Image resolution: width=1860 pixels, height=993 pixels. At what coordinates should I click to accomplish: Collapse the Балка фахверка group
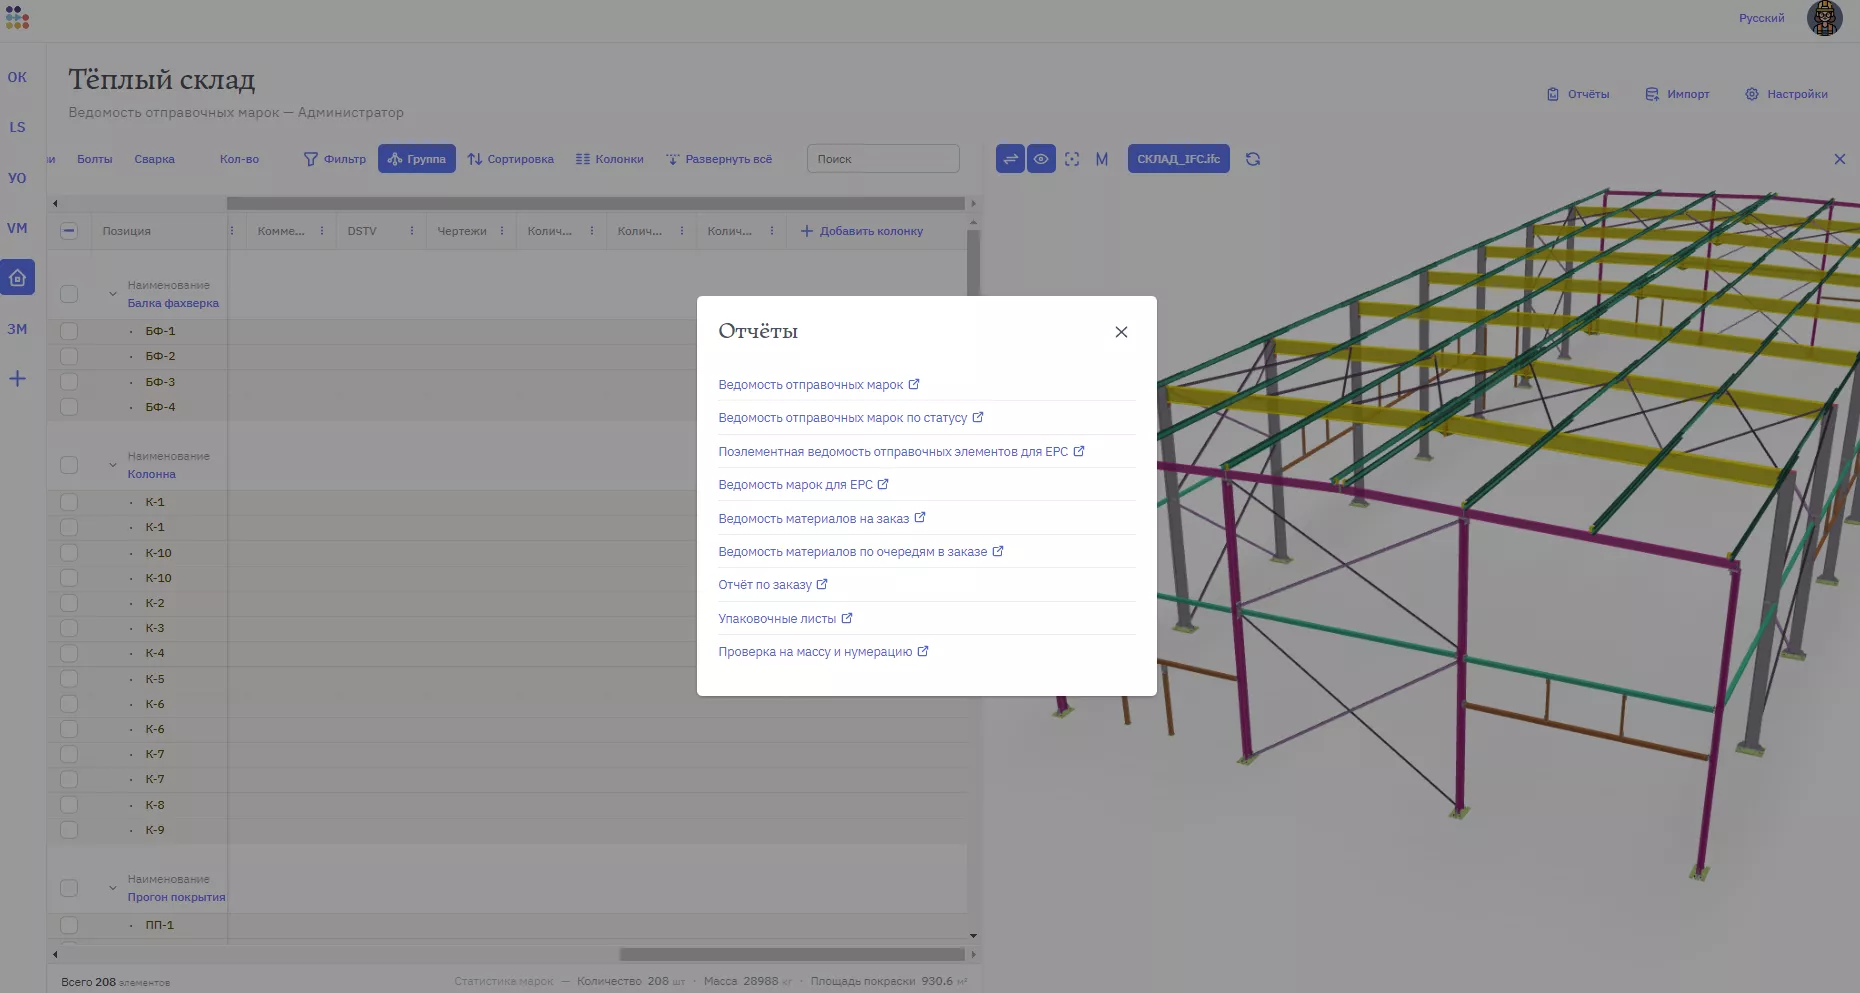113,294
